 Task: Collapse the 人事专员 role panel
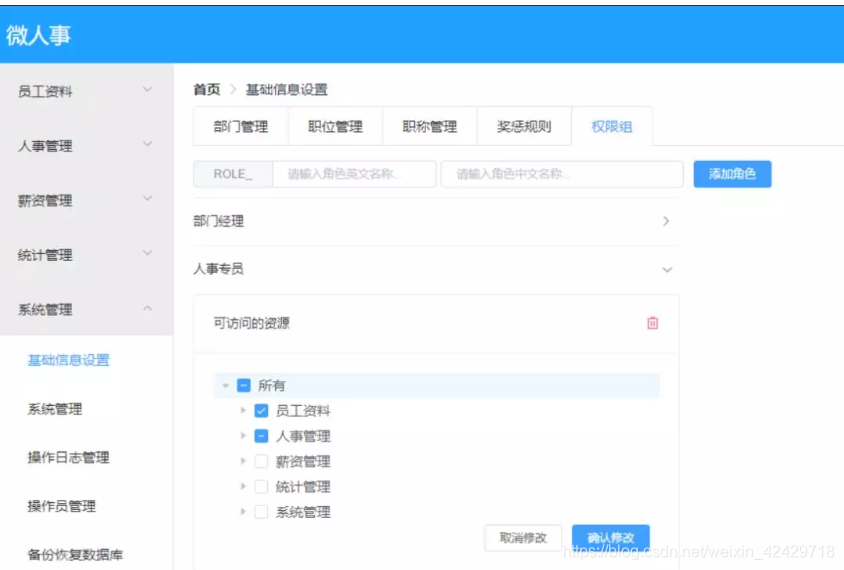click(x=436, y=269)
